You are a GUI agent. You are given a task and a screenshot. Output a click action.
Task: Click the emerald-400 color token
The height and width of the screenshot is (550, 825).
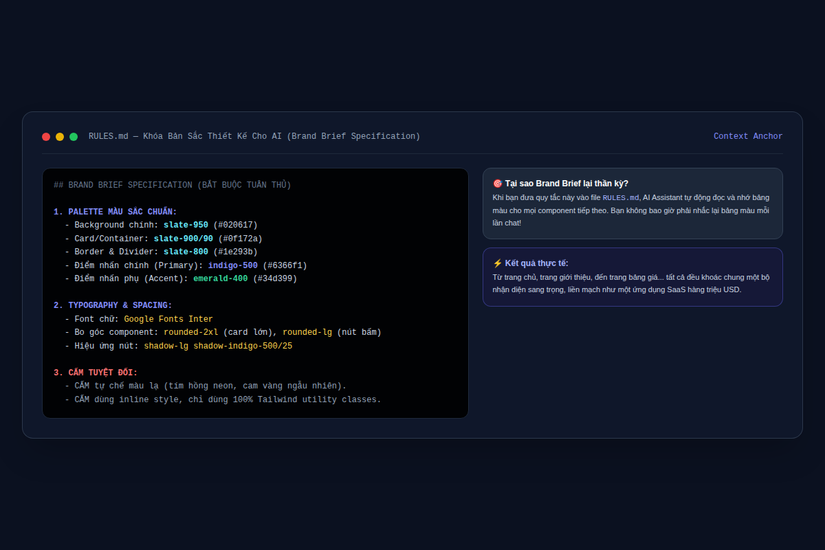point(220,279)
